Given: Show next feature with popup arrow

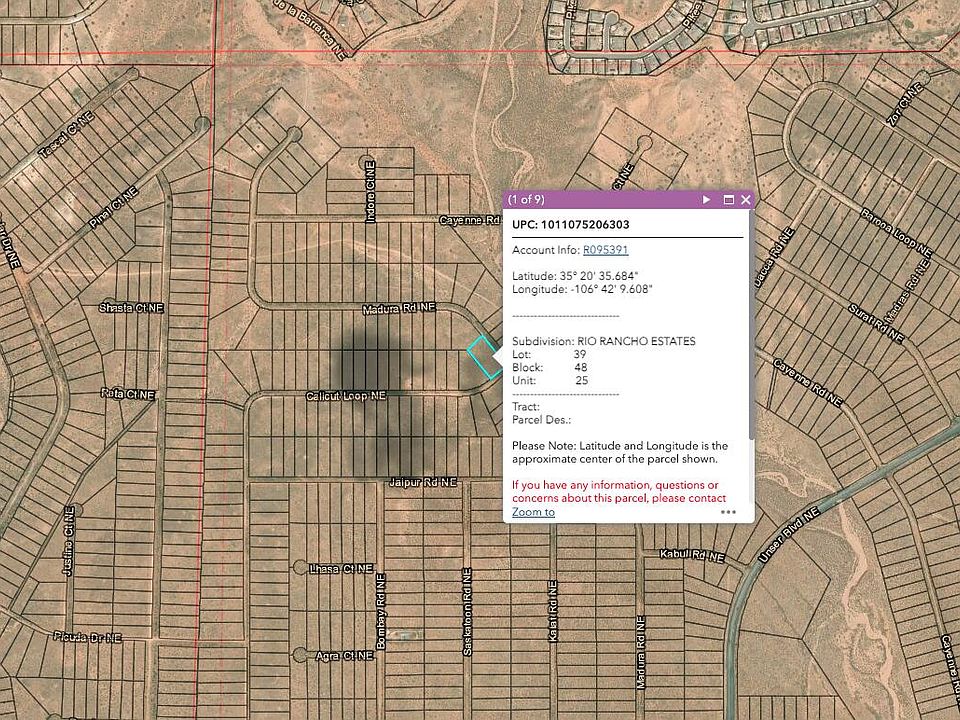Looking at the screenshot, I should [706, 200].
